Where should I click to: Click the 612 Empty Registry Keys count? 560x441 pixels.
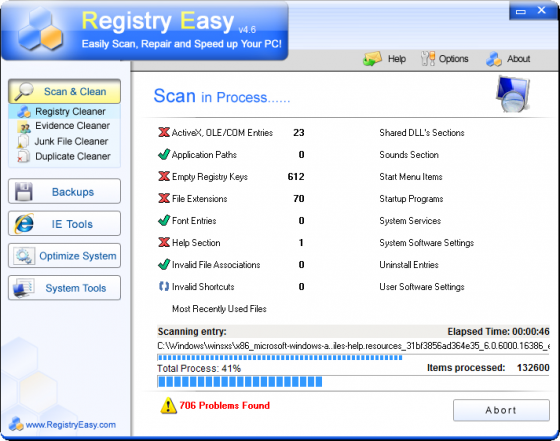(296, 176)
